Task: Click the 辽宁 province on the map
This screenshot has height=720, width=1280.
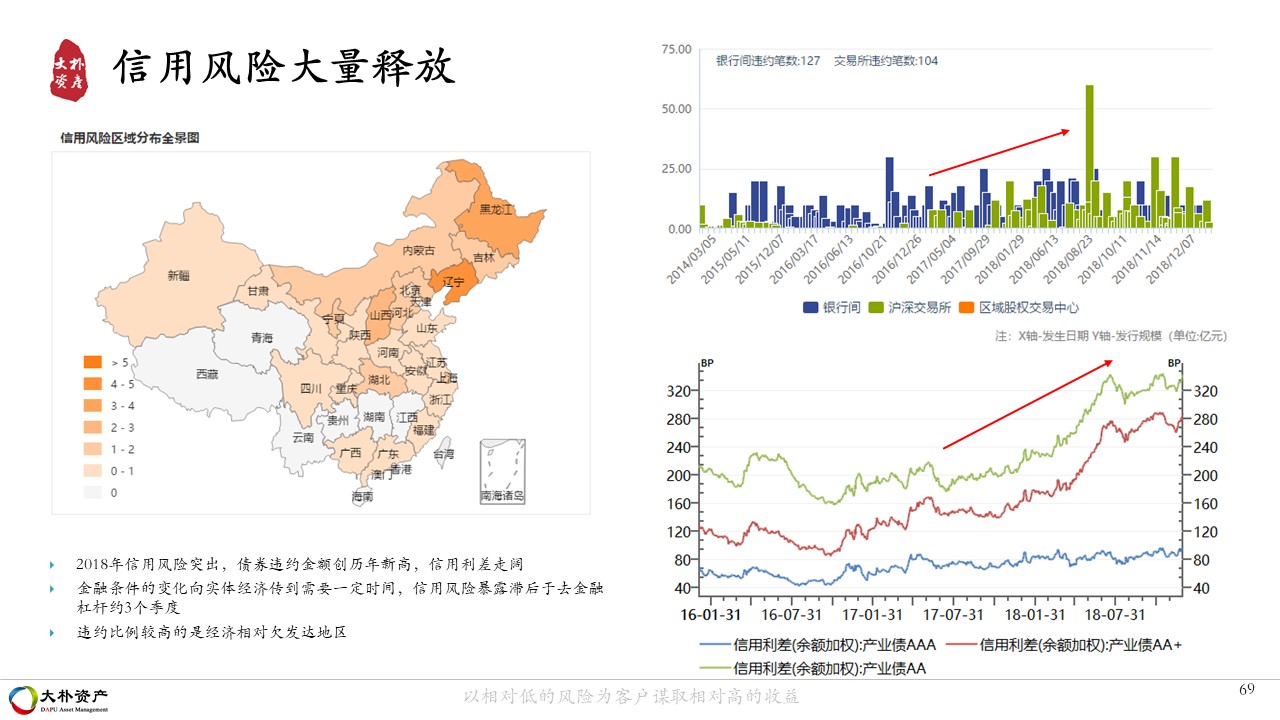Action: 453,282
